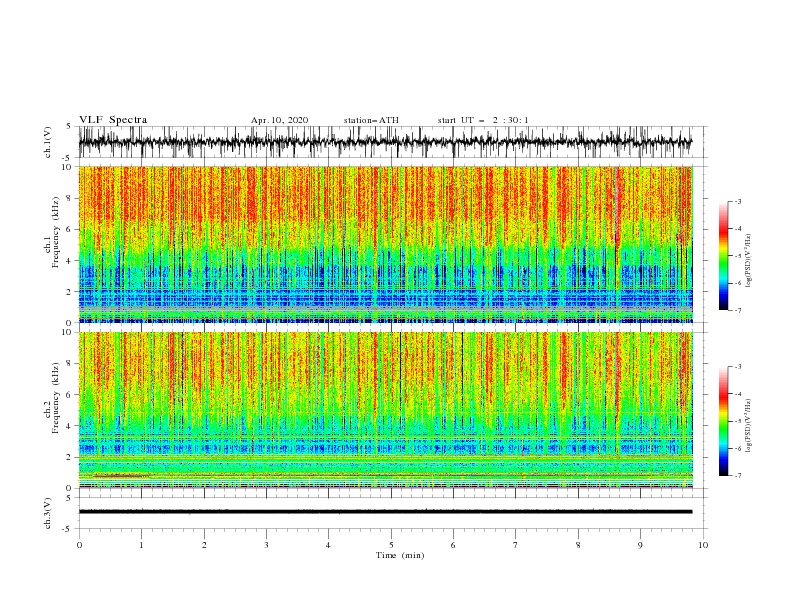Click time-axis tick label 0
Screen dimensions: 792x612
tap(79, 545)
